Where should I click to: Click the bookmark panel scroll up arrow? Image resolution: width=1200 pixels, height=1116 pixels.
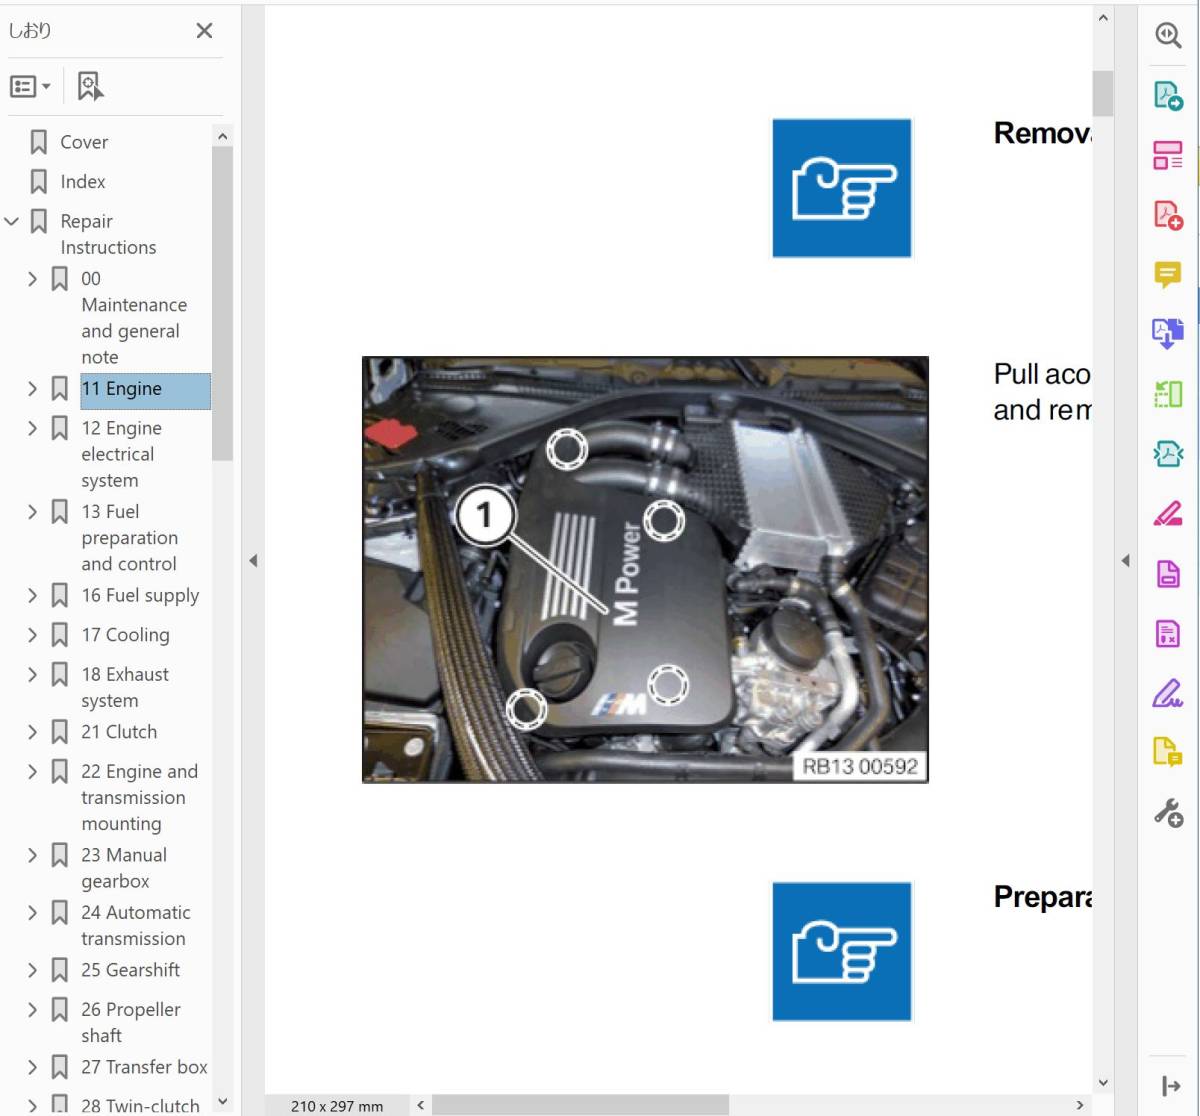click(222, 136)
